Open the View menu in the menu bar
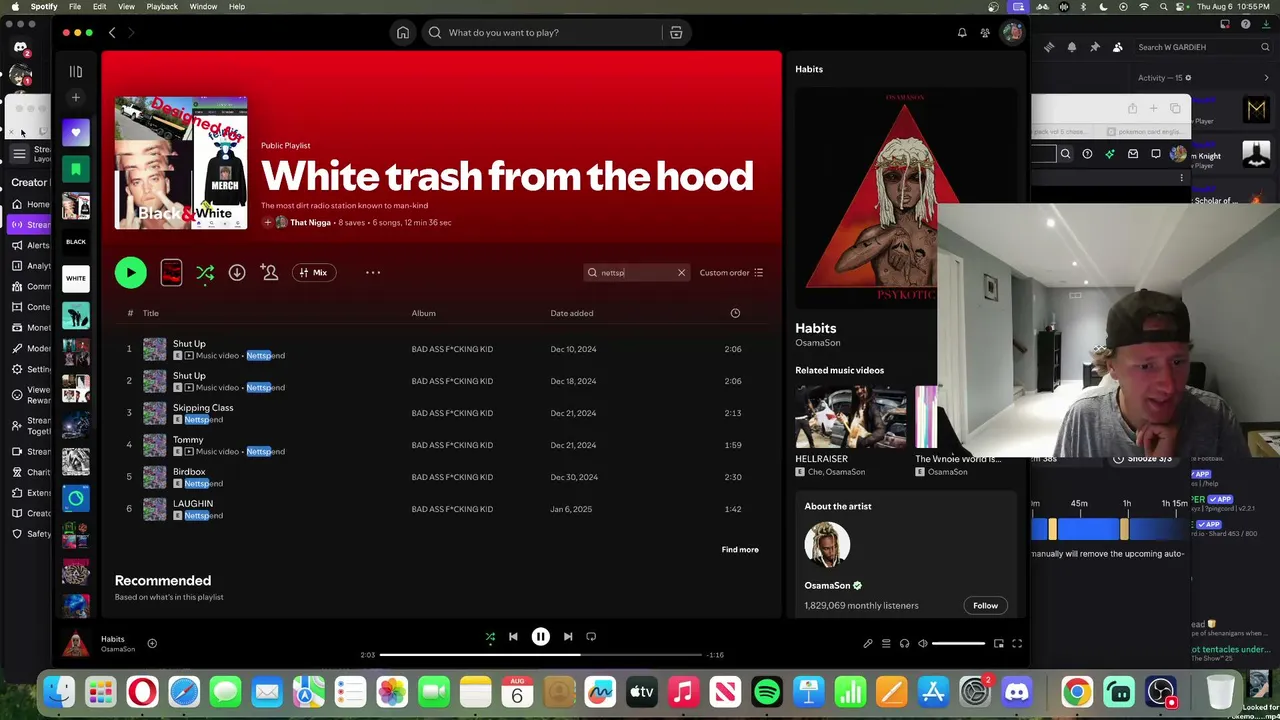 (x=126, y=7)
